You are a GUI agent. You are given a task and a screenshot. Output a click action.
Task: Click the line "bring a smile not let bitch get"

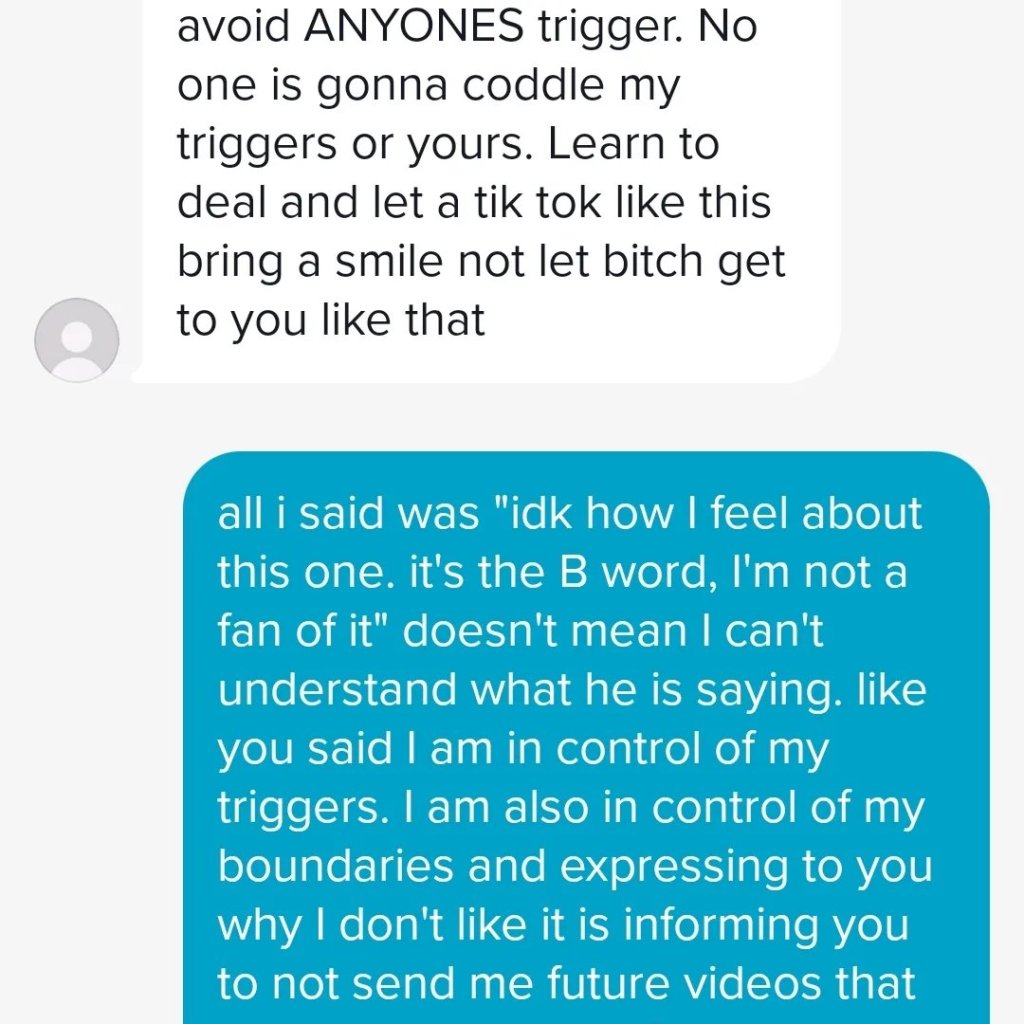(481, 263)
